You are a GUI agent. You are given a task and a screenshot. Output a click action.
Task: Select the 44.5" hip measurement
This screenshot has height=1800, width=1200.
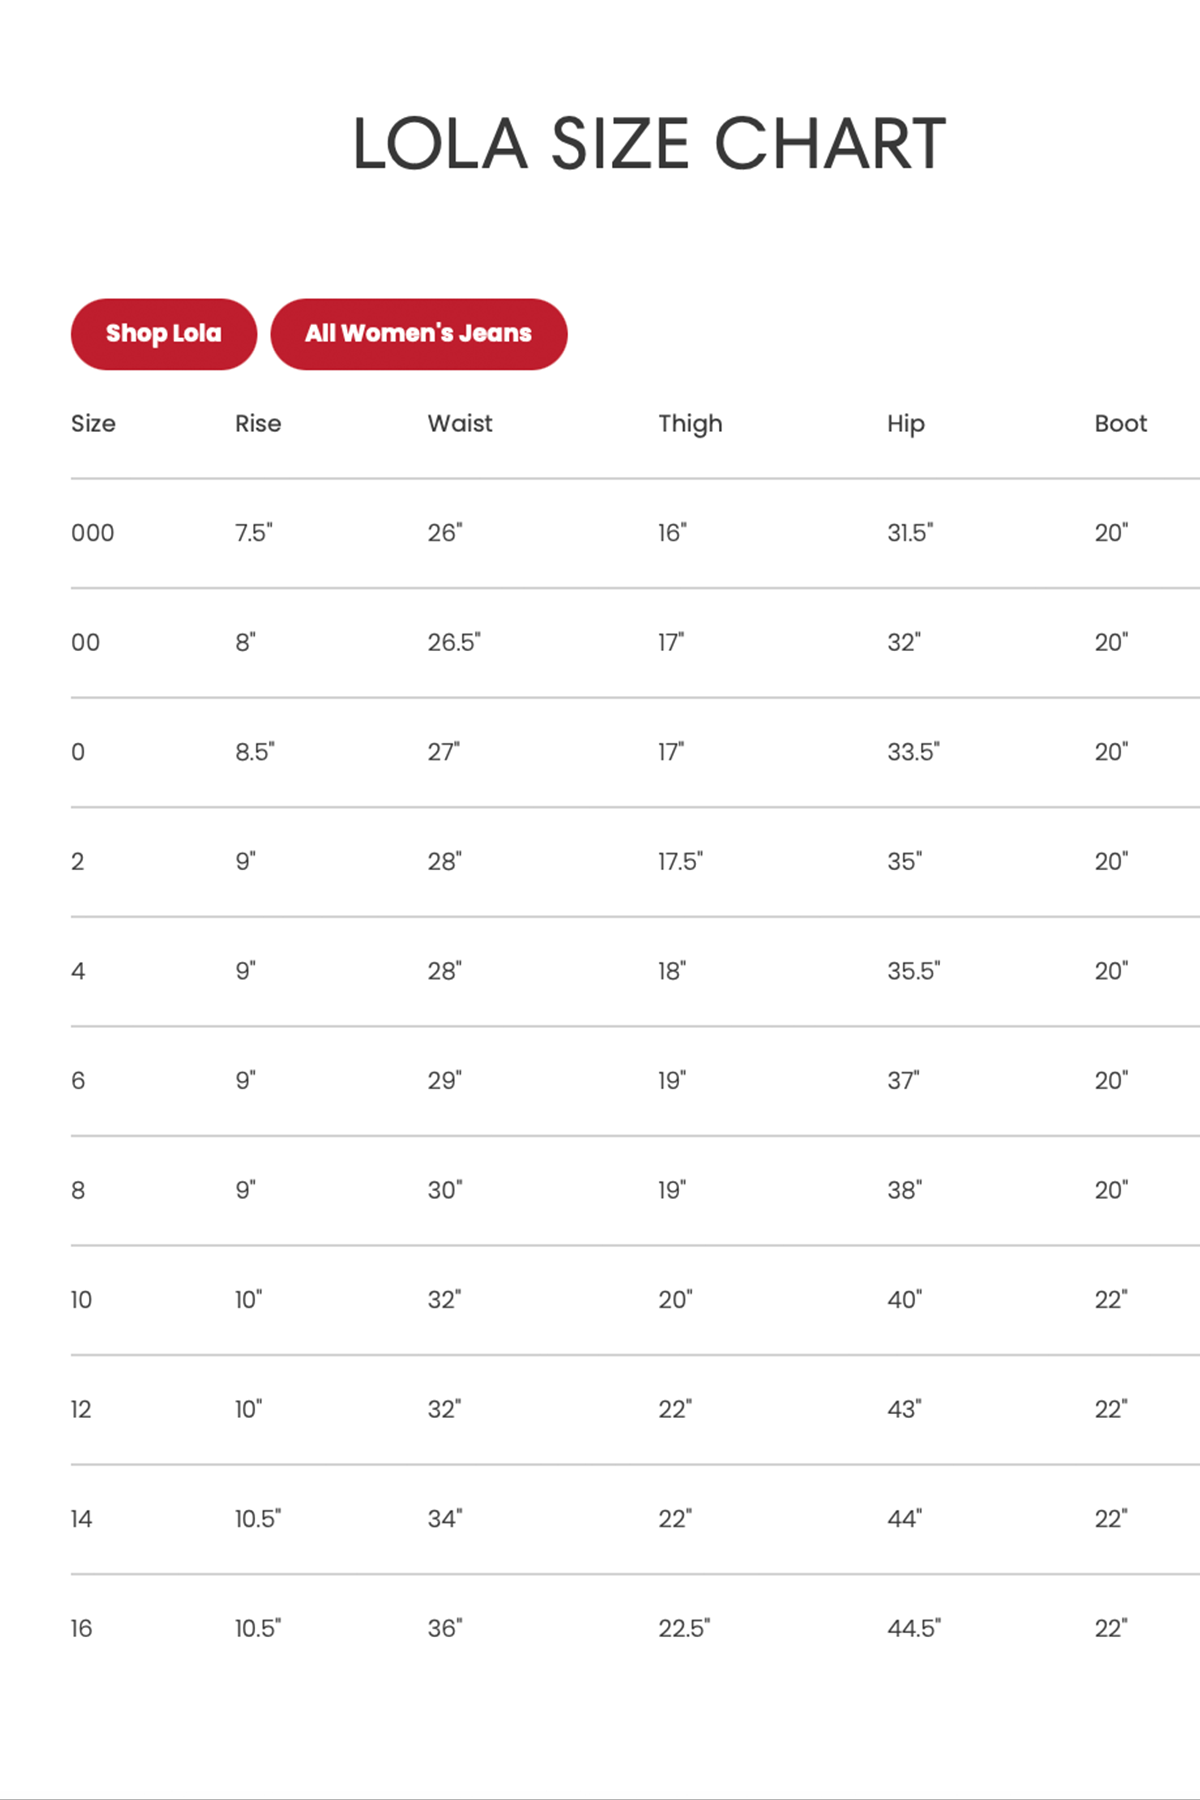[x=914, y=1629]
